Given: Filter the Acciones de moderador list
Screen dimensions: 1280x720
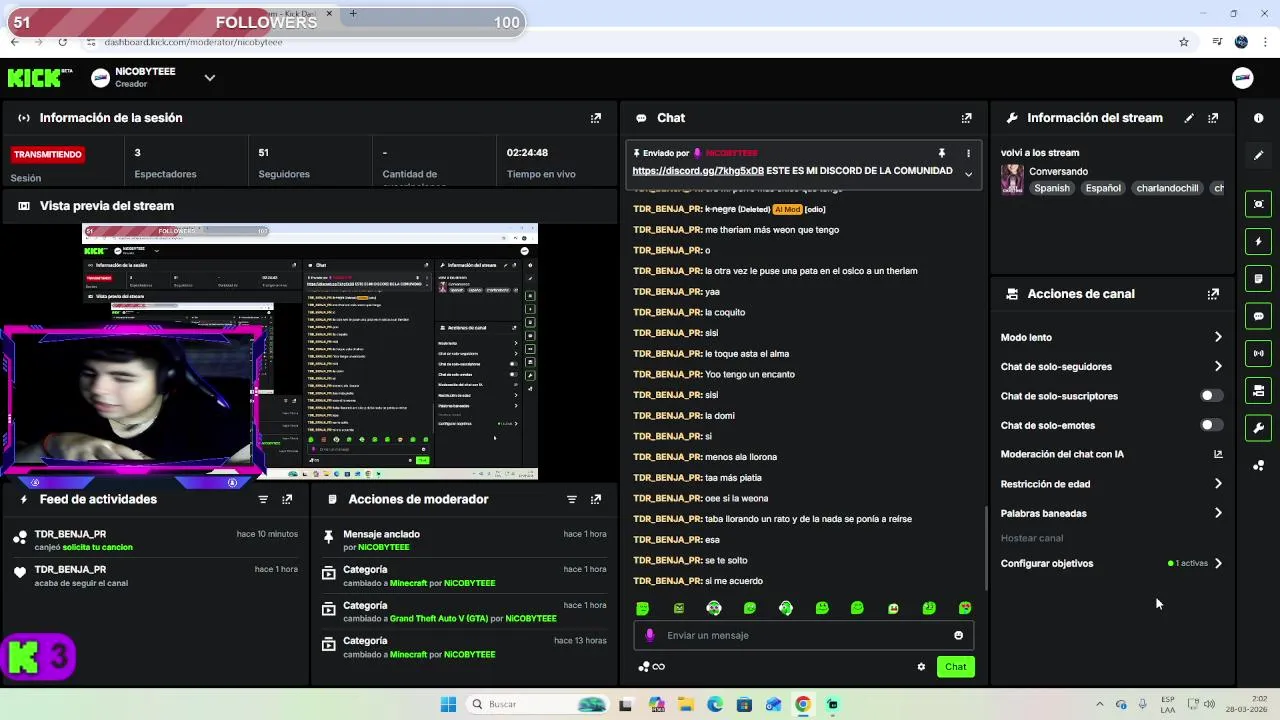Looking at the screenshot, I should point(572,499).
